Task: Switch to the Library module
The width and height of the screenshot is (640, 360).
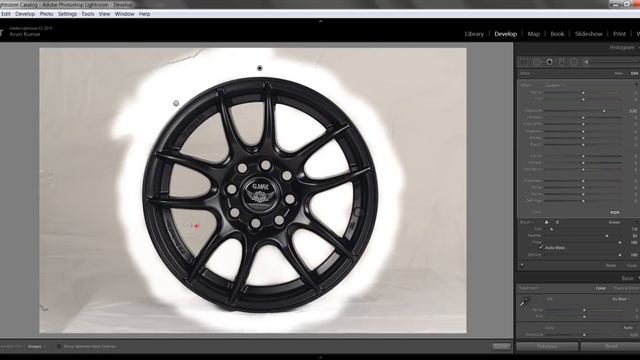Action: pos(474,34)
